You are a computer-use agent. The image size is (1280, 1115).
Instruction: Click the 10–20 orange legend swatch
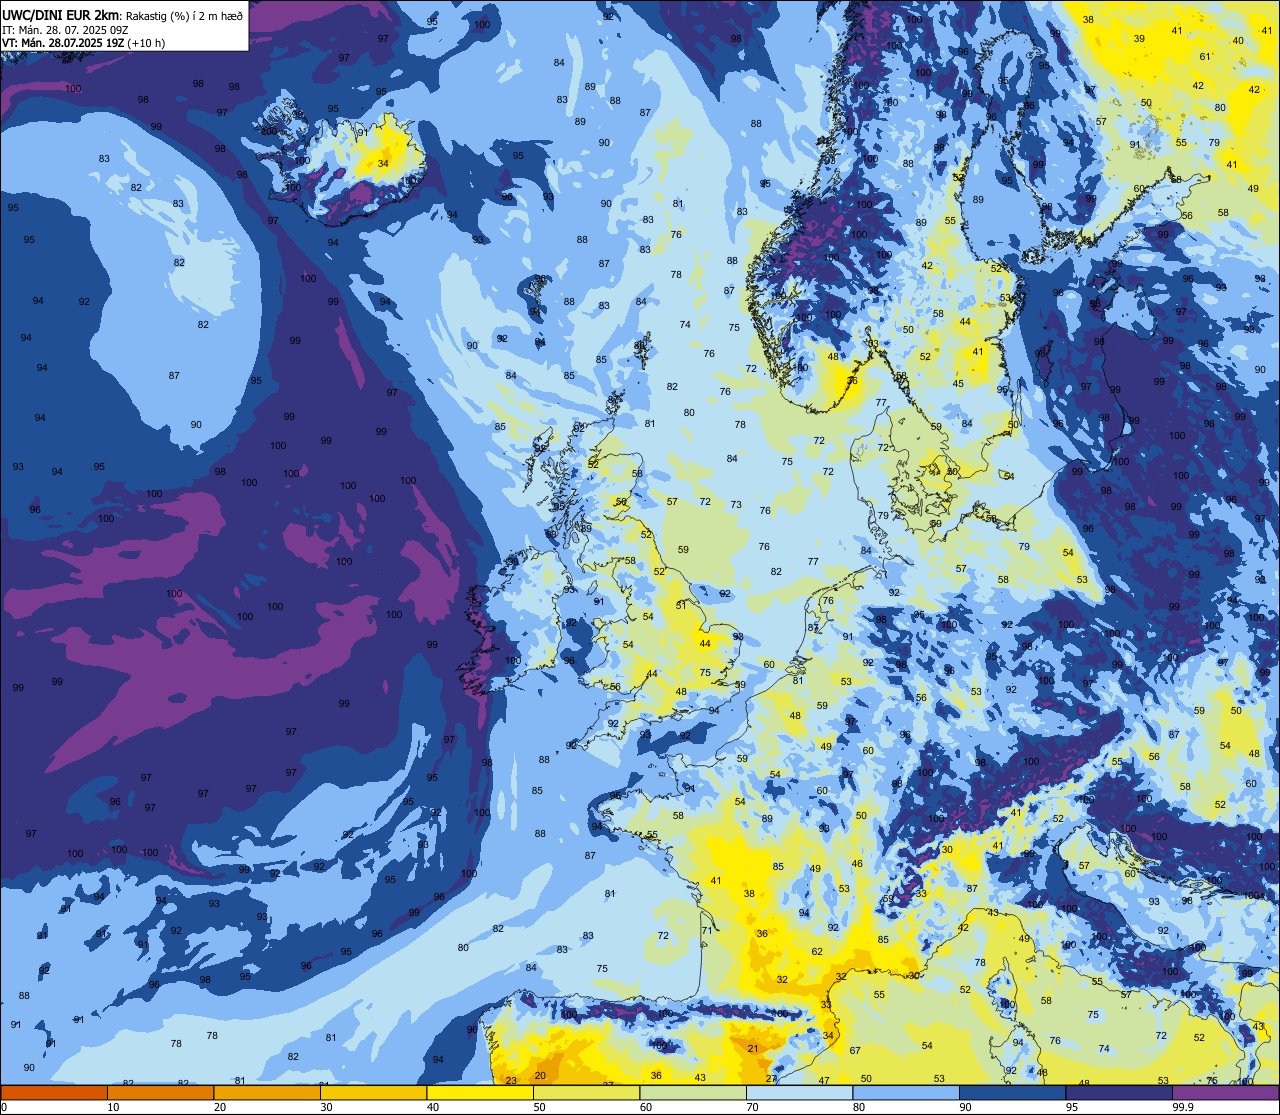coord(160,1092)
